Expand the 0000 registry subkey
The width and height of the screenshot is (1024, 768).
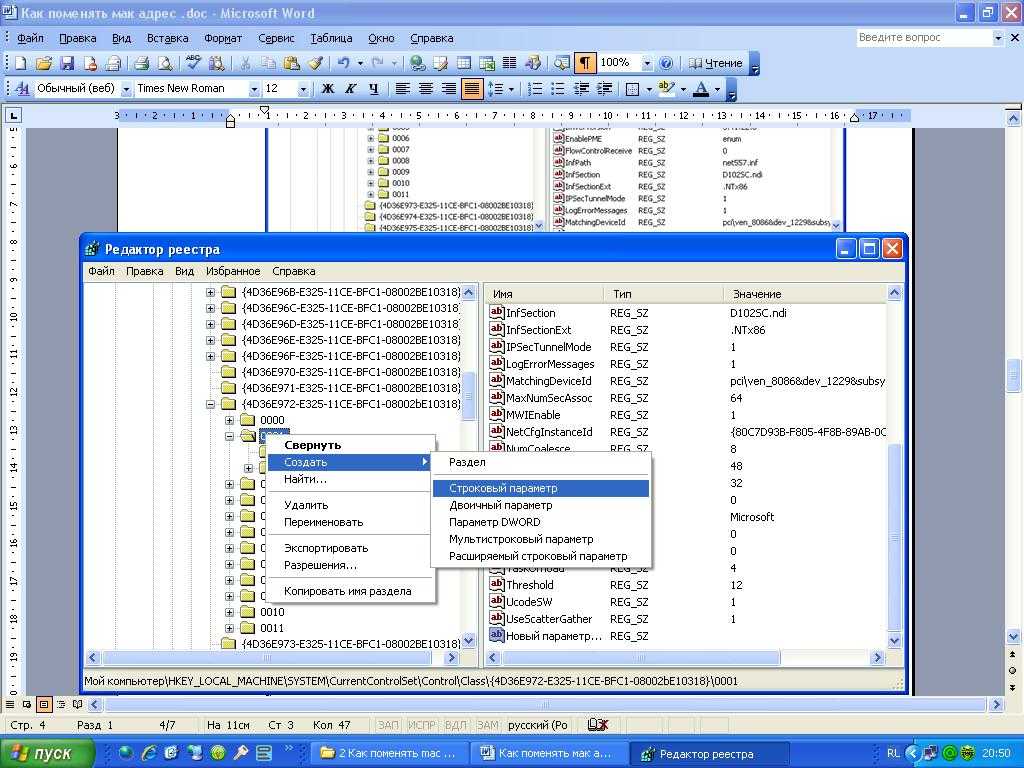(229, 420)
